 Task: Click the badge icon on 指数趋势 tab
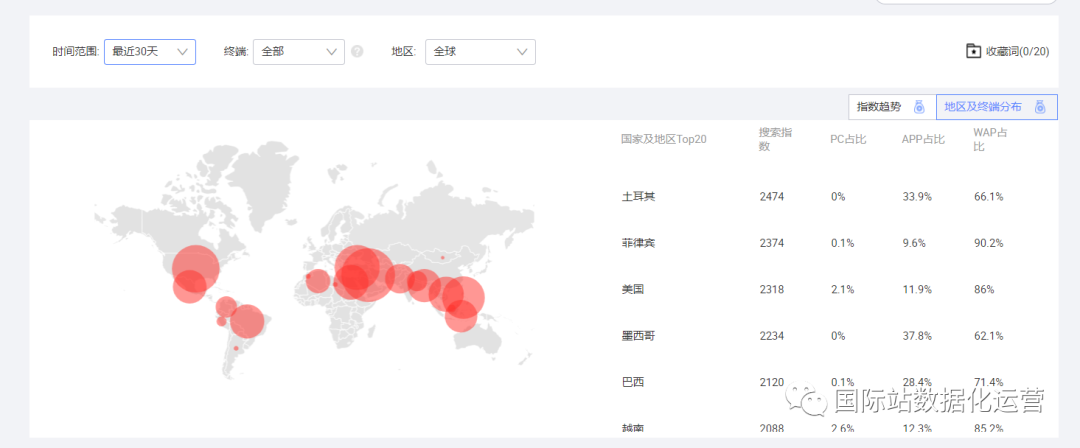pyautogui.click(x=919, y=107)
